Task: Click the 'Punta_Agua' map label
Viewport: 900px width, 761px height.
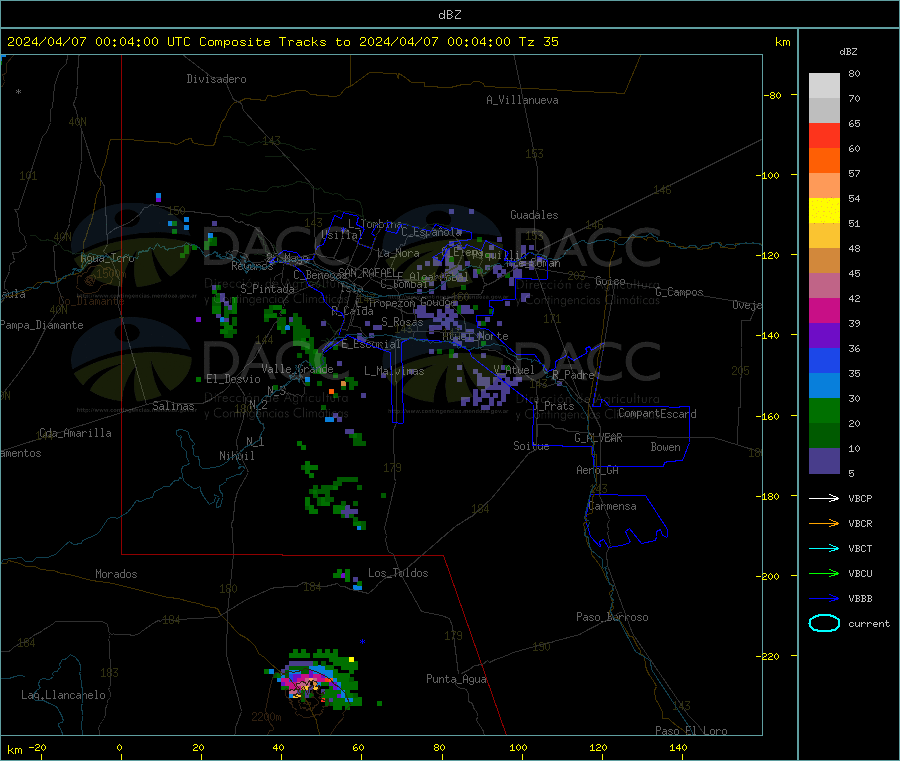Action: pyautogui.click(x=456, y=679)
